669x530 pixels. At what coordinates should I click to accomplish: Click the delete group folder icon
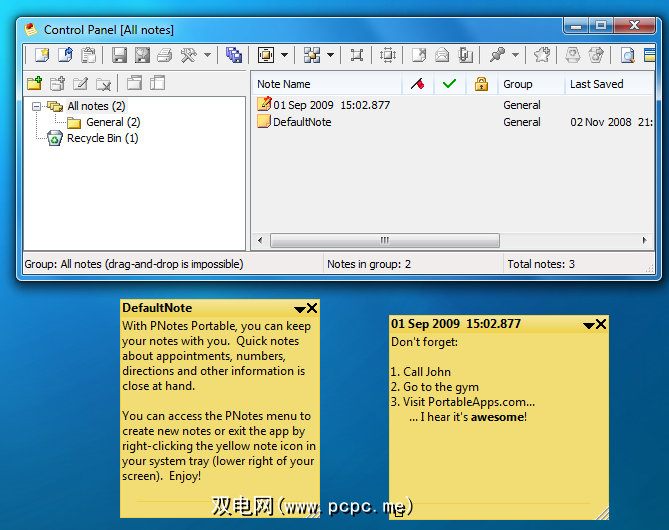tap(103, 83)
